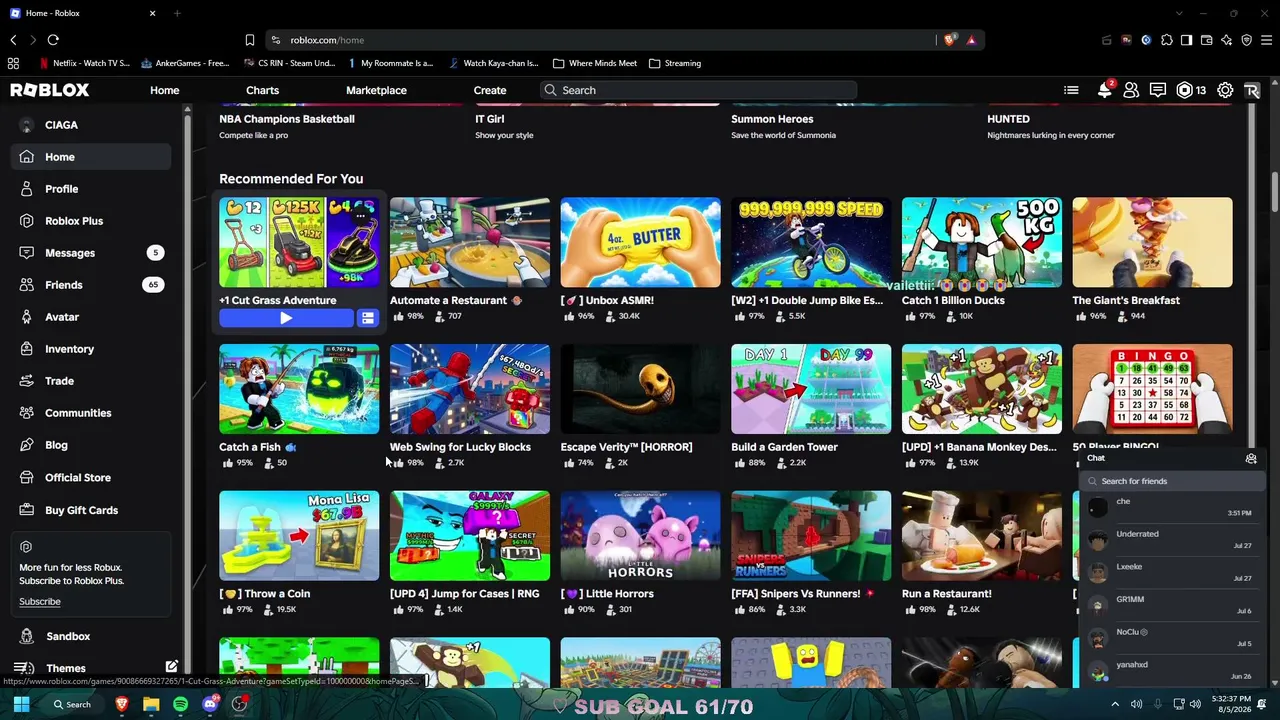This screenshot has height=720, width=1280.
Task: Open Inventory in the sidebar
Action: (x=92, y=349)
